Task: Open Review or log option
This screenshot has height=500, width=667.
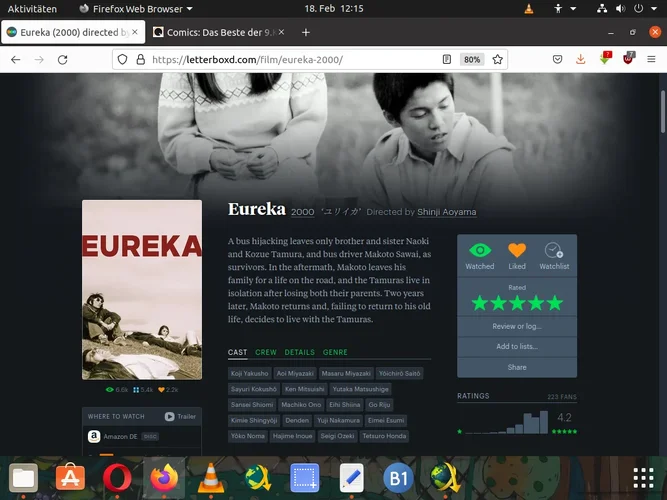Action: click(517, 326)
